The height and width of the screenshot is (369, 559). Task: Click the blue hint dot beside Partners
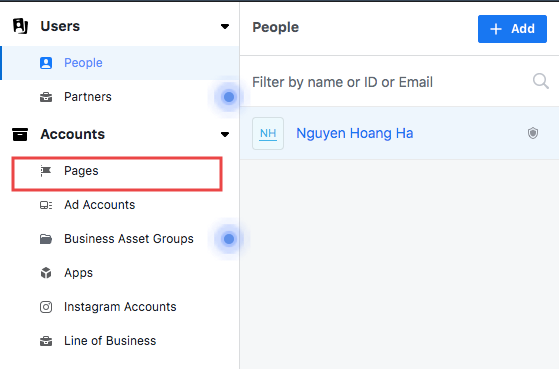pyautogui.click(x=229, y=97)
